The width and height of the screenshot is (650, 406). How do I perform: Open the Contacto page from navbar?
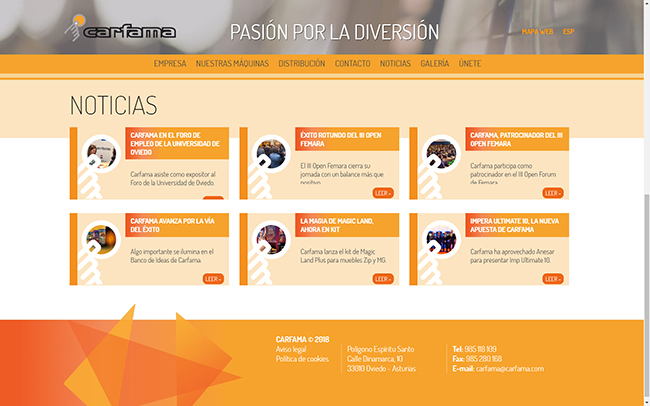pos(352,64)
